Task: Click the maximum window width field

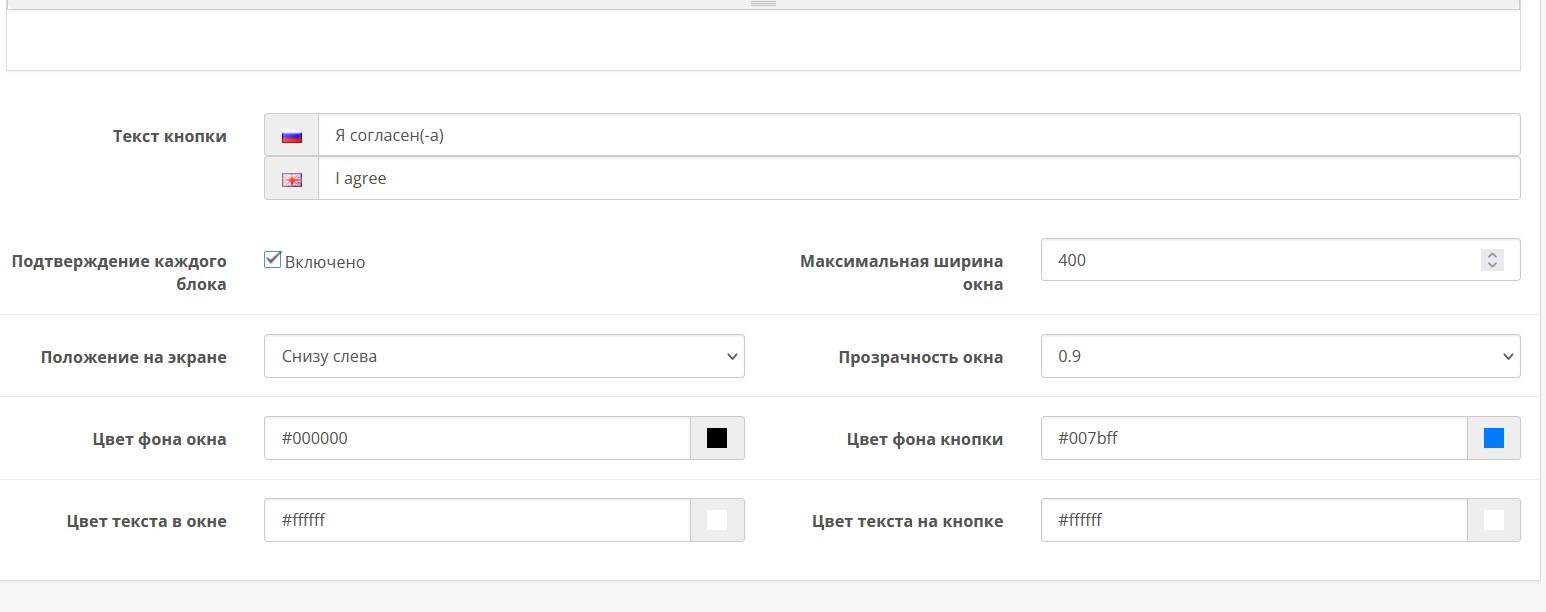Action: point(1258,260)
